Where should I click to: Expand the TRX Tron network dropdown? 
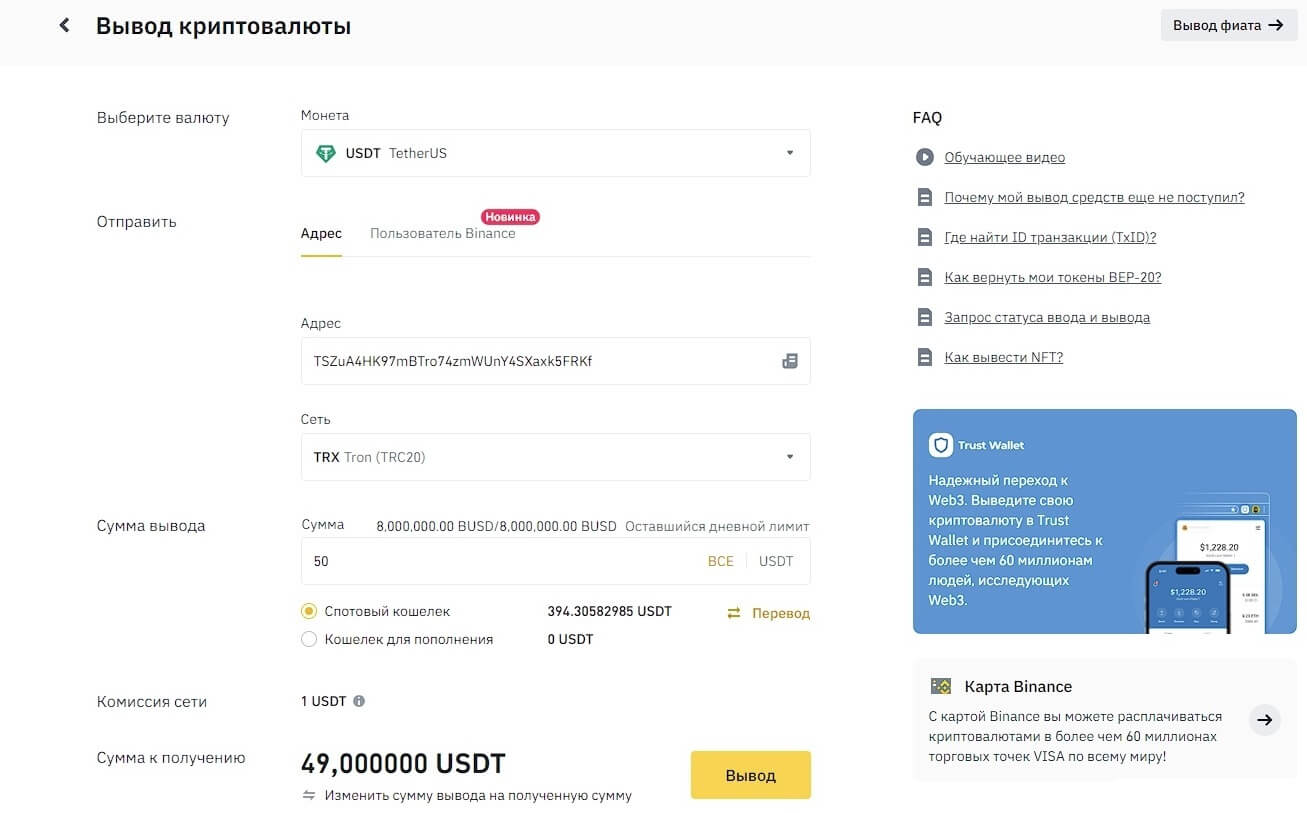[x=789, y=457]
